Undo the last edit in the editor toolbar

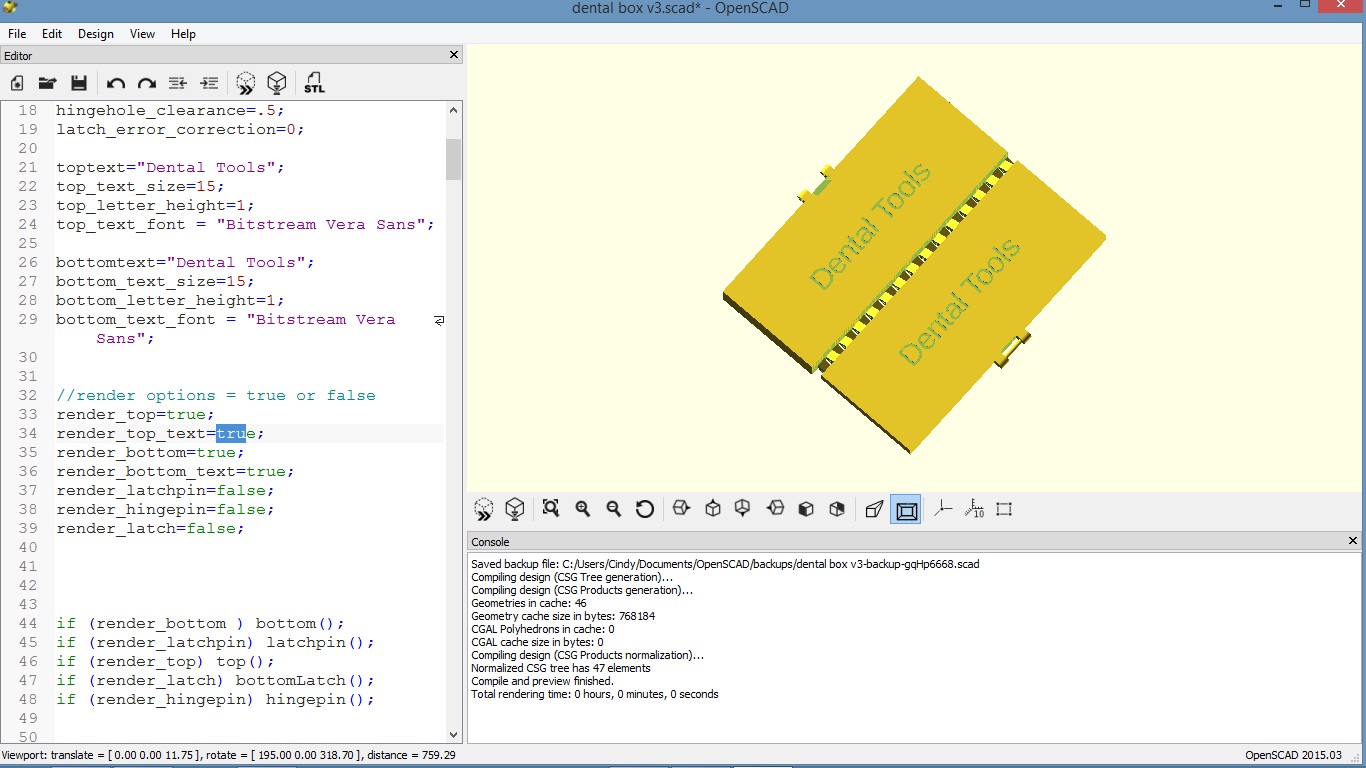click(116, 83)
